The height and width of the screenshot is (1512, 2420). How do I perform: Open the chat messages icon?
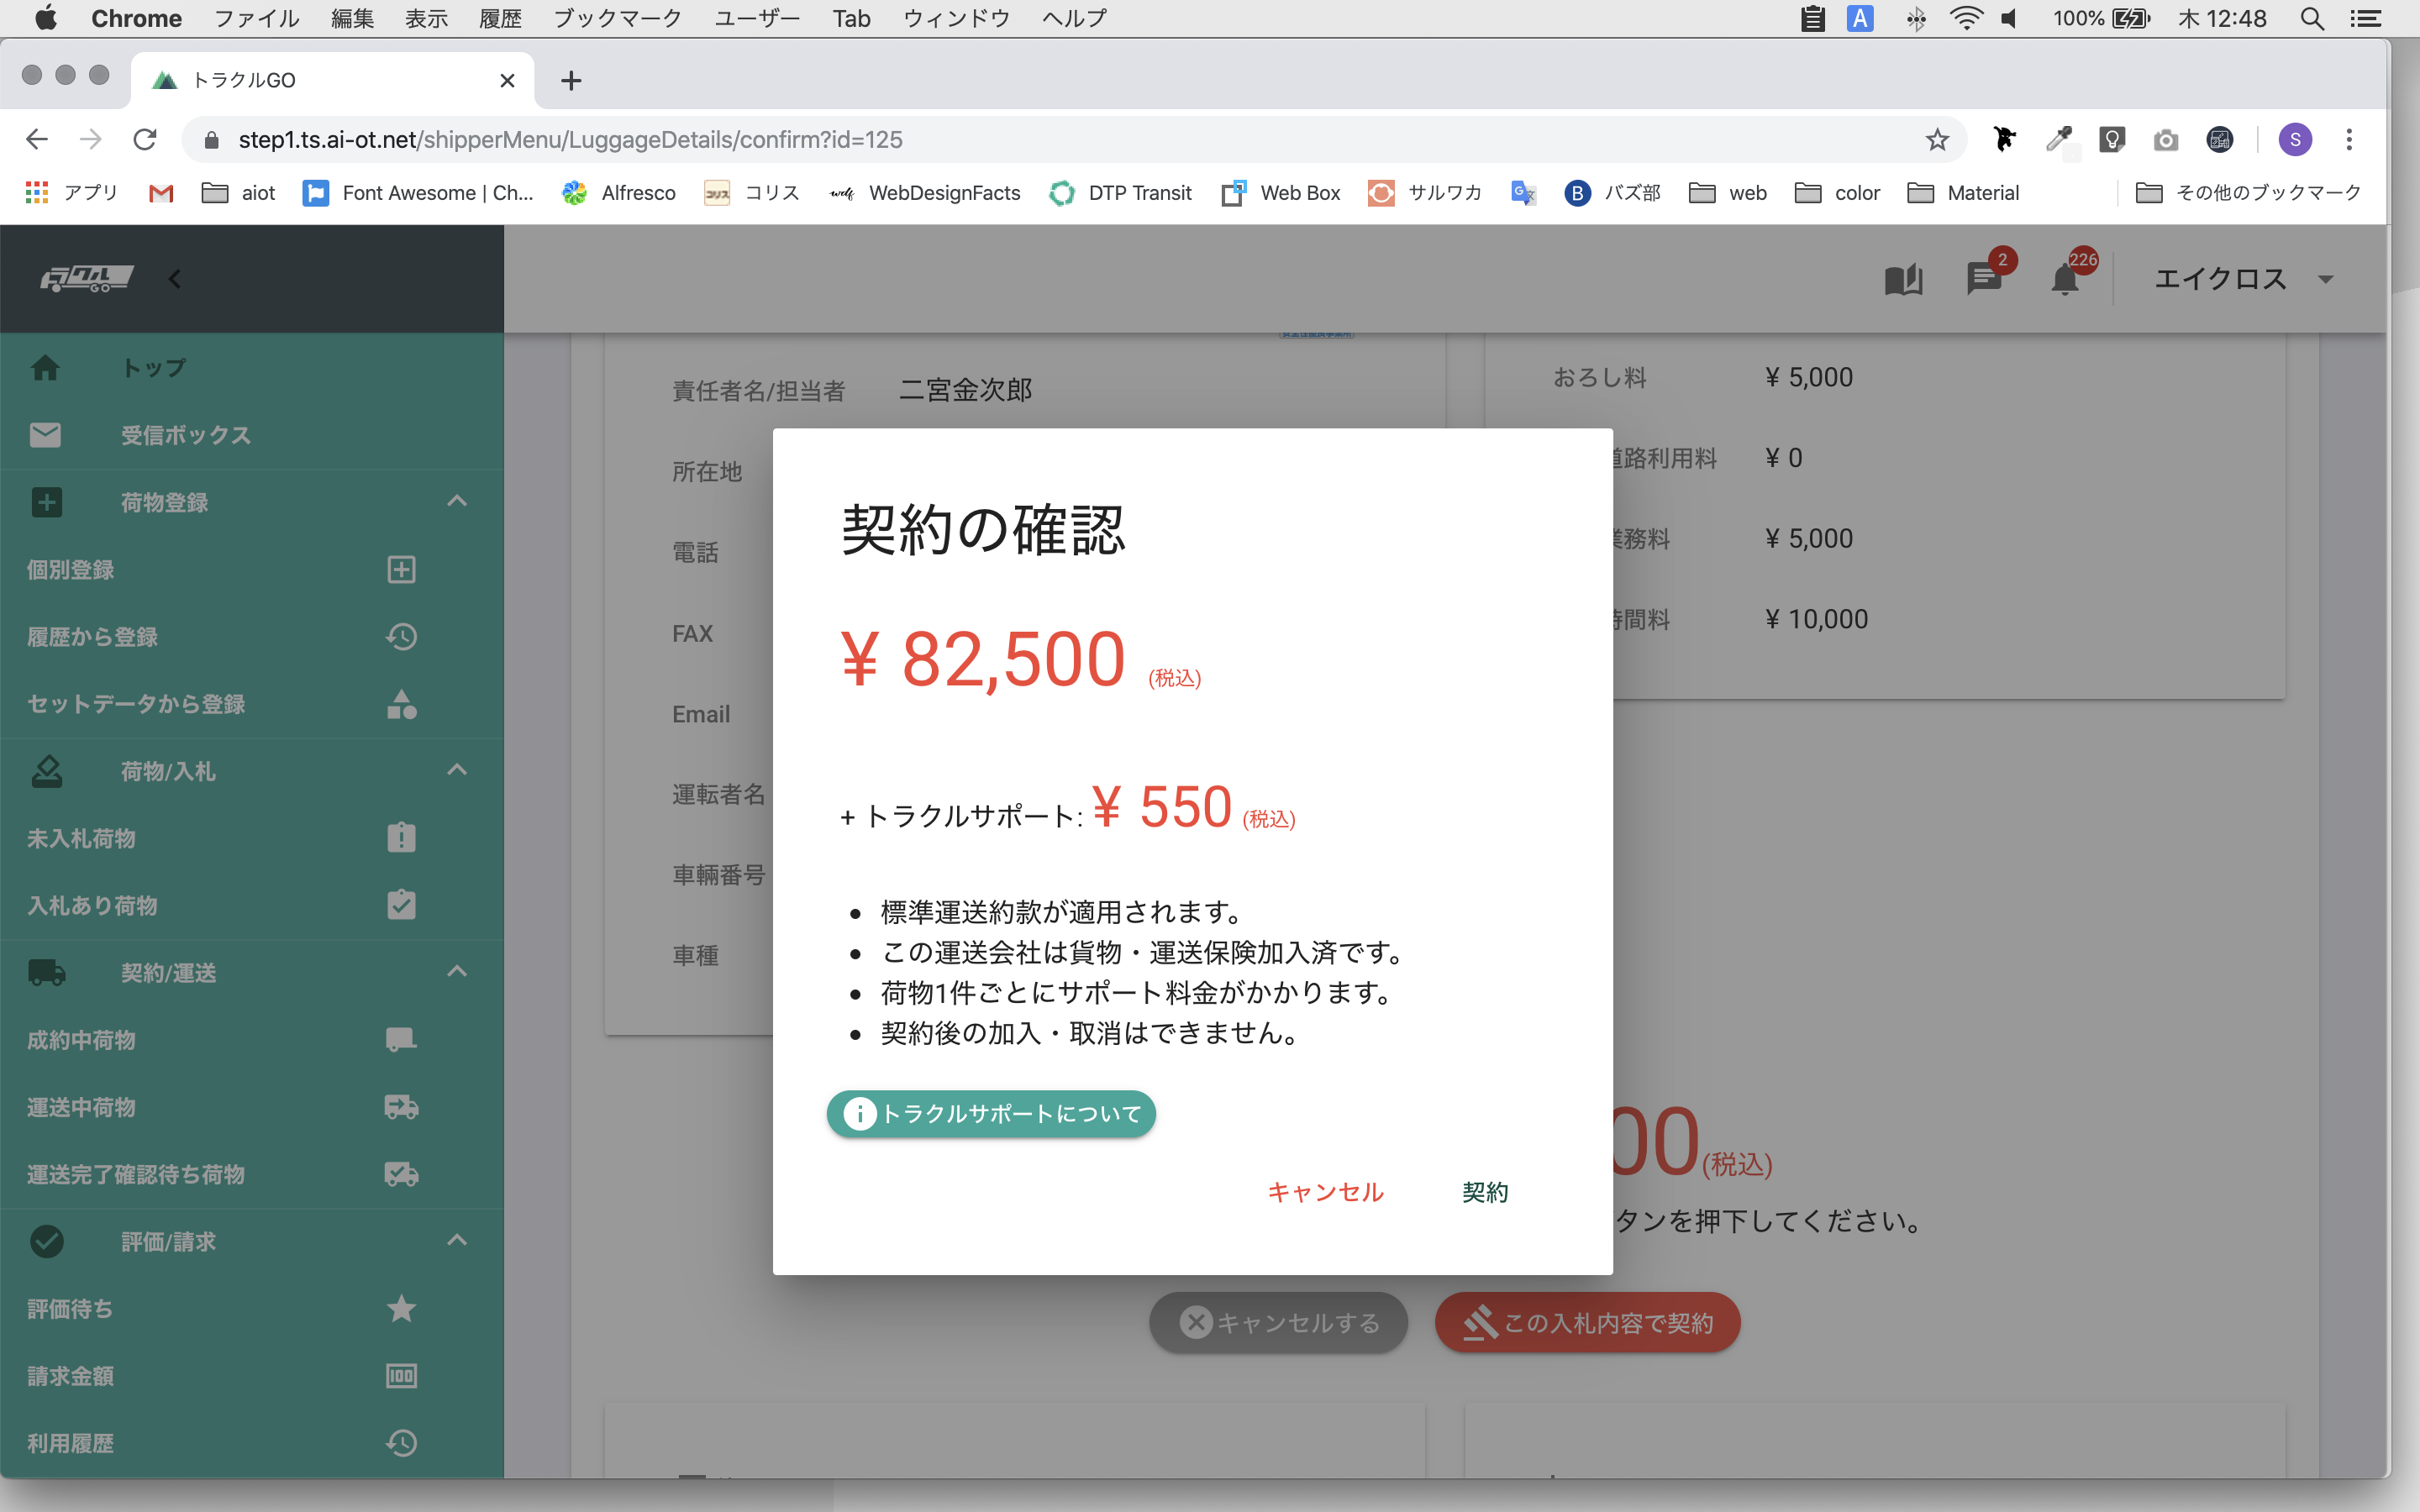pyautogui.click(x=1983, y=279)
